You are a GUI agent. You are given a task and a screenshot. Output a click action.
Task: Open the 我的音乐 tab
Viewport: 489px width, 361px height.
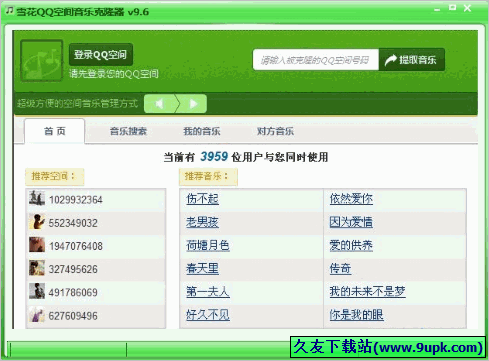(x=202, y=131)
